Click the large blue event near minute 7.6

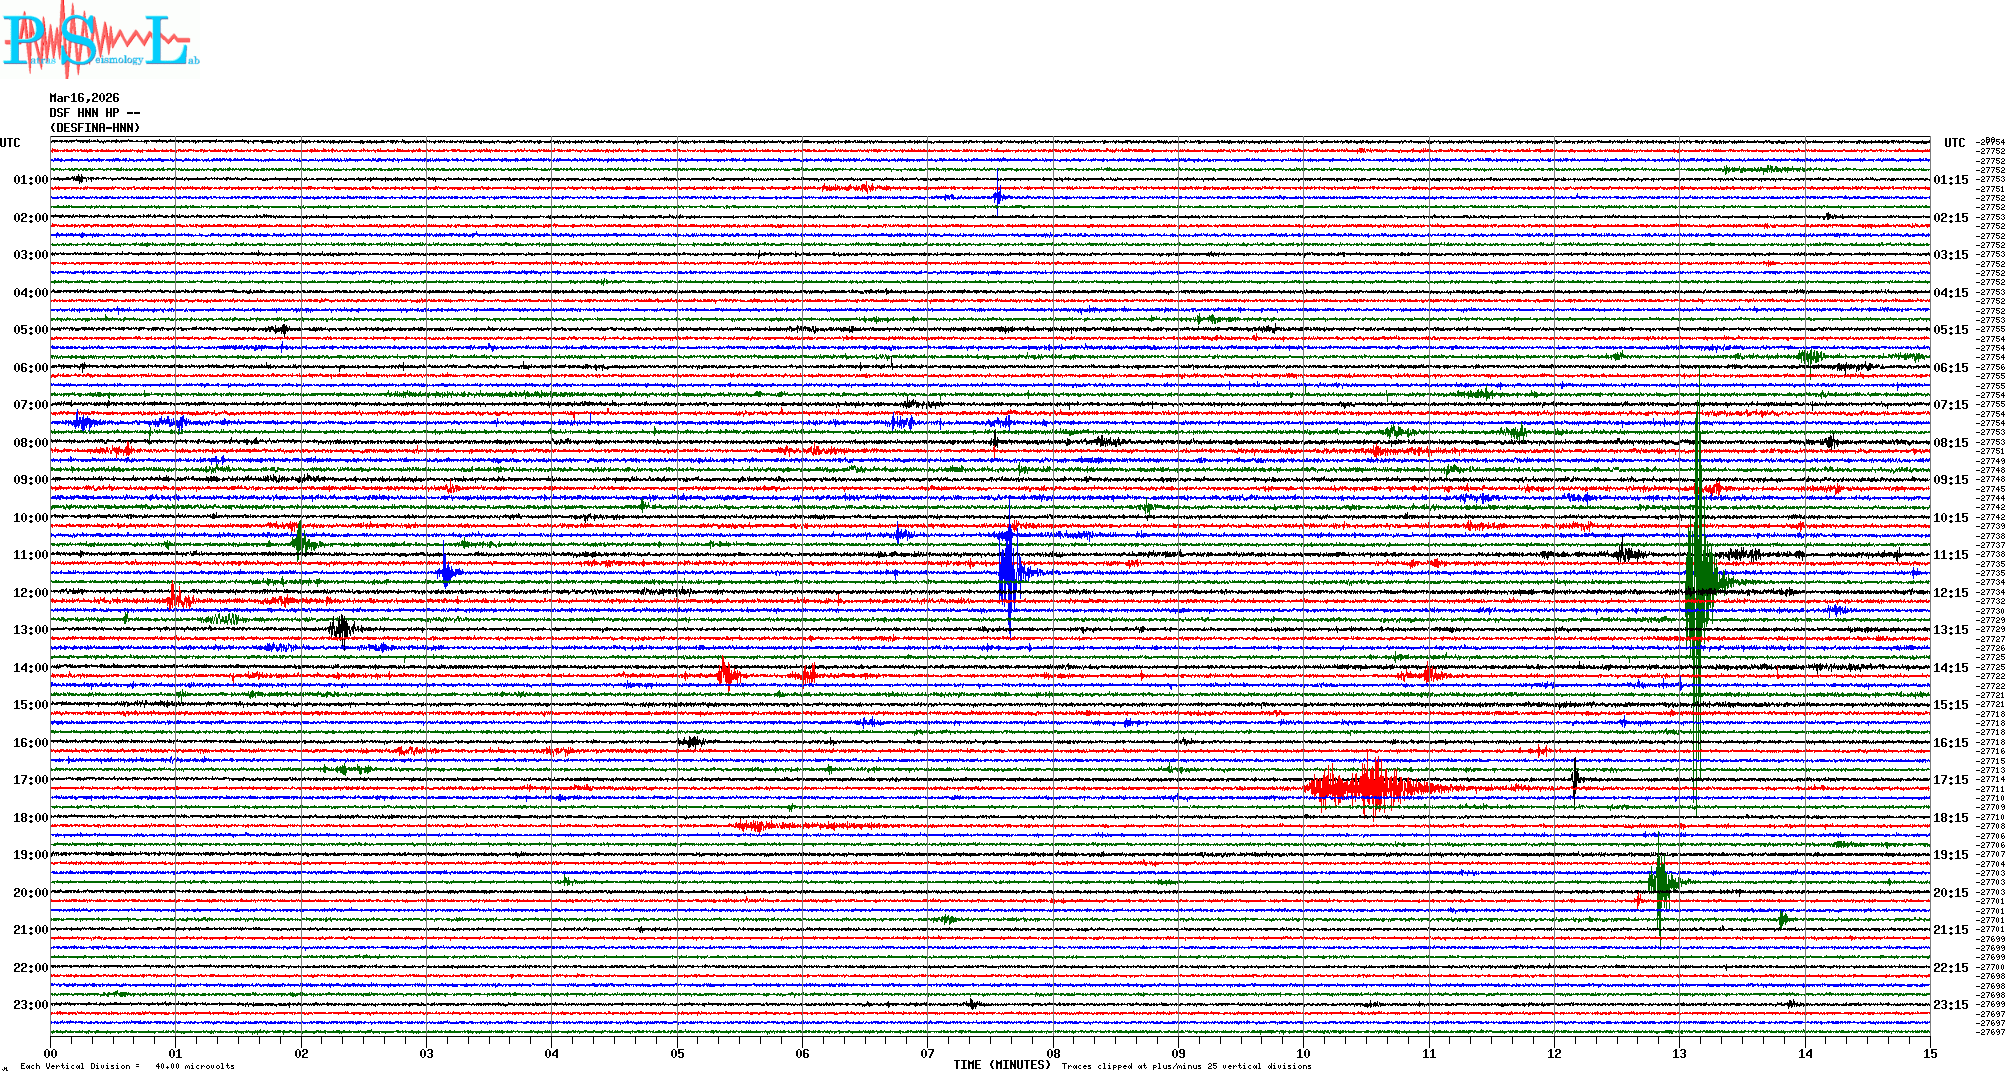[x=1008, y=574]
